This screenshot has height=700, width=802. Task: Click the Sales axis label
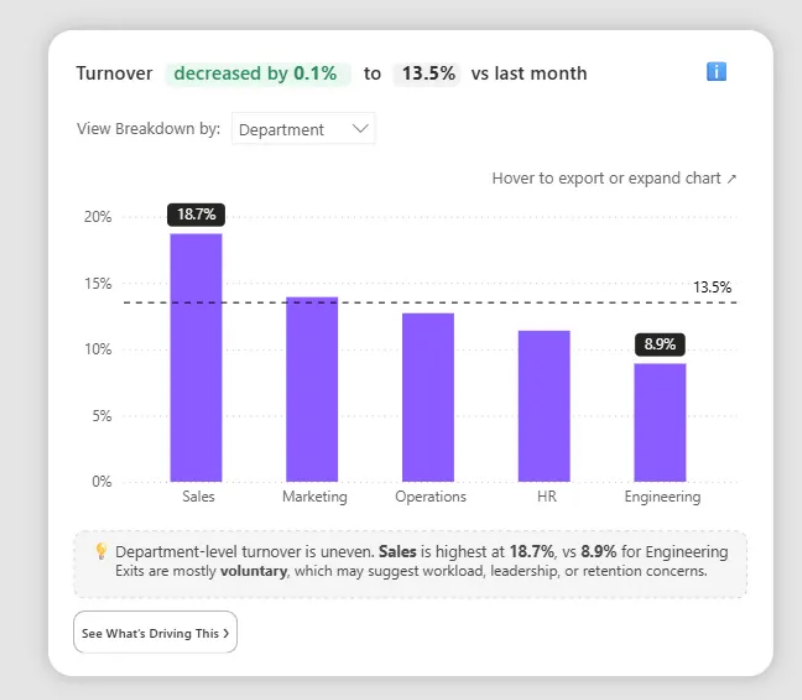[198, 496]
